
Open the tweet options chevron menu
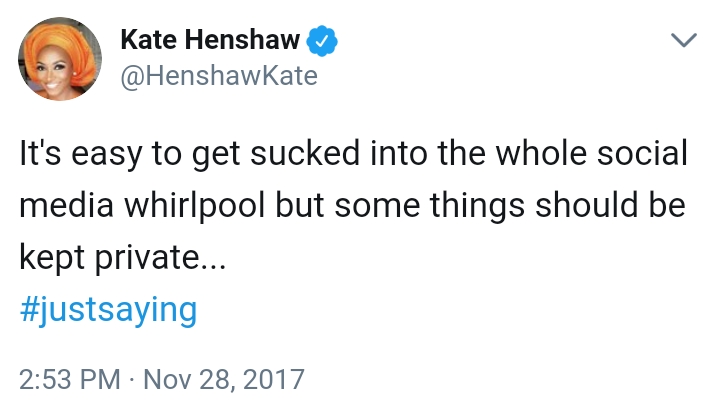coord(683,41)
